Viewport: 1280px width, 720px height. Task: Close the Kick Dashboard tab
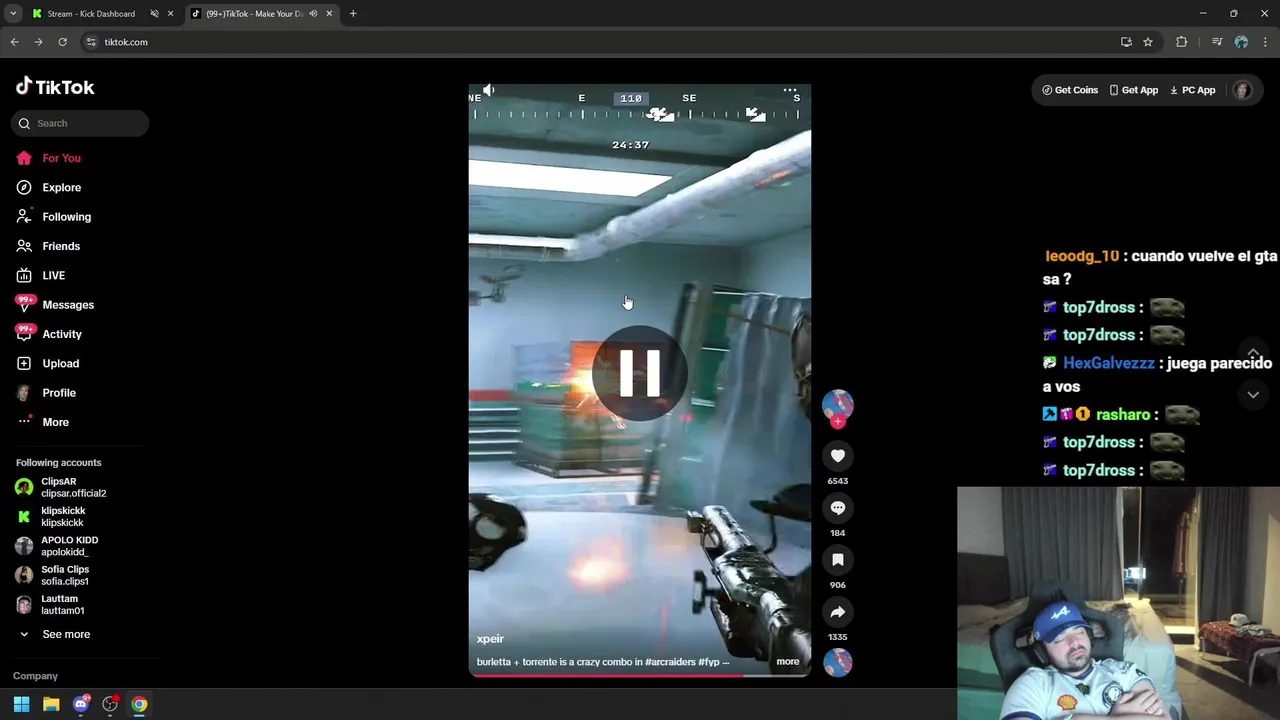pyautogui.click(x=170, y=14)
